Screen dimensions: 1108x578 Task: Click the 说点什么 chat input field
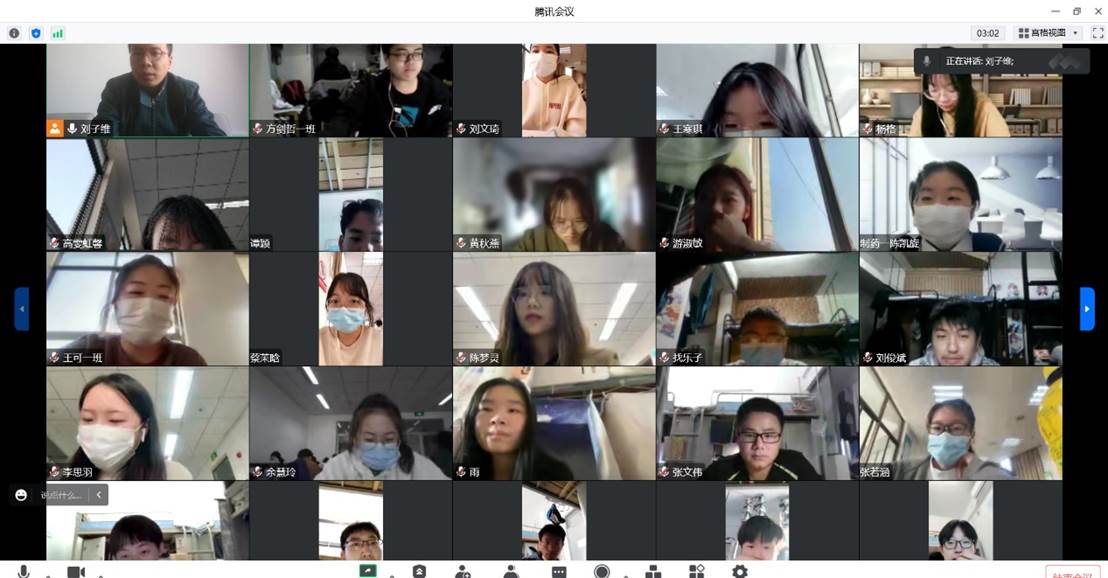(62, 495)
